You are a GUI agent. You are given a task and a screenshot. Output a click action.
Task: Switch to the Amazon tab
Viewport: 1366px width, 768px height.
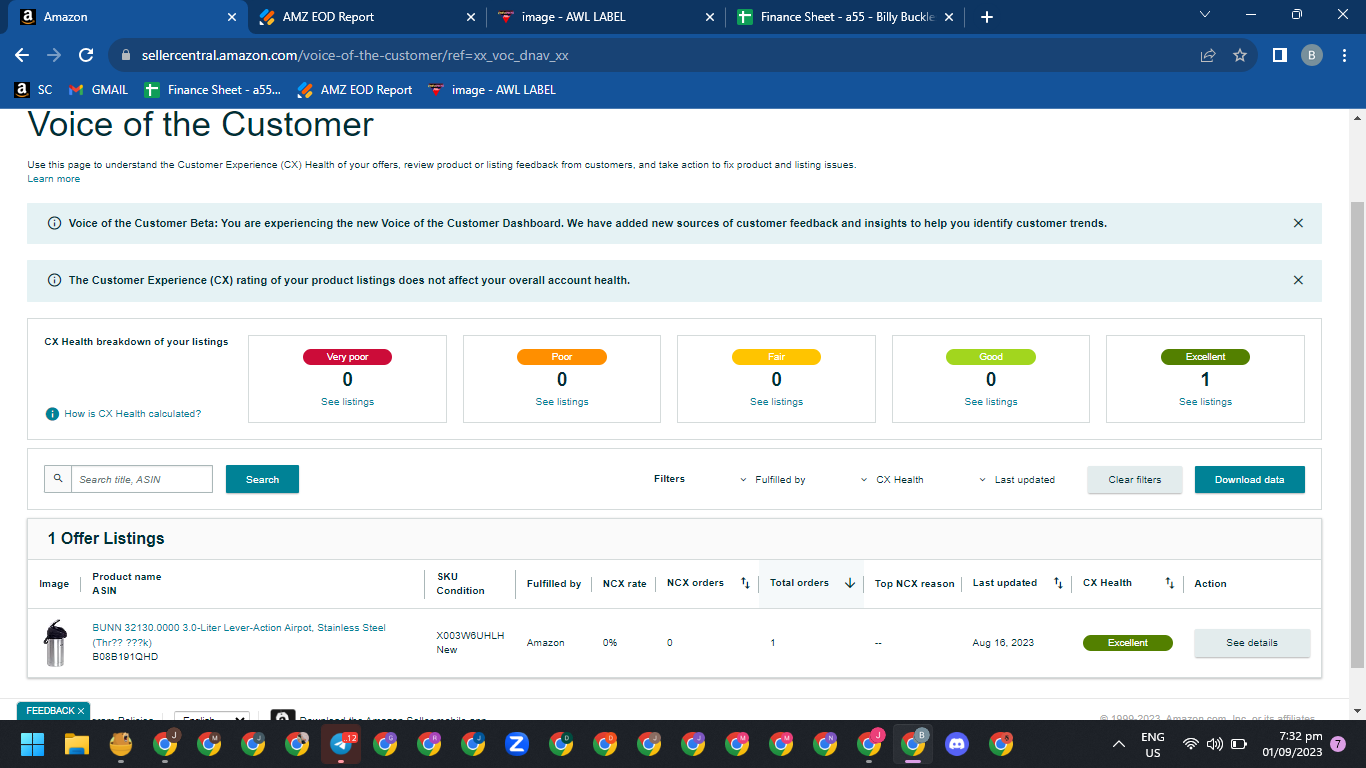click(127, 17)
